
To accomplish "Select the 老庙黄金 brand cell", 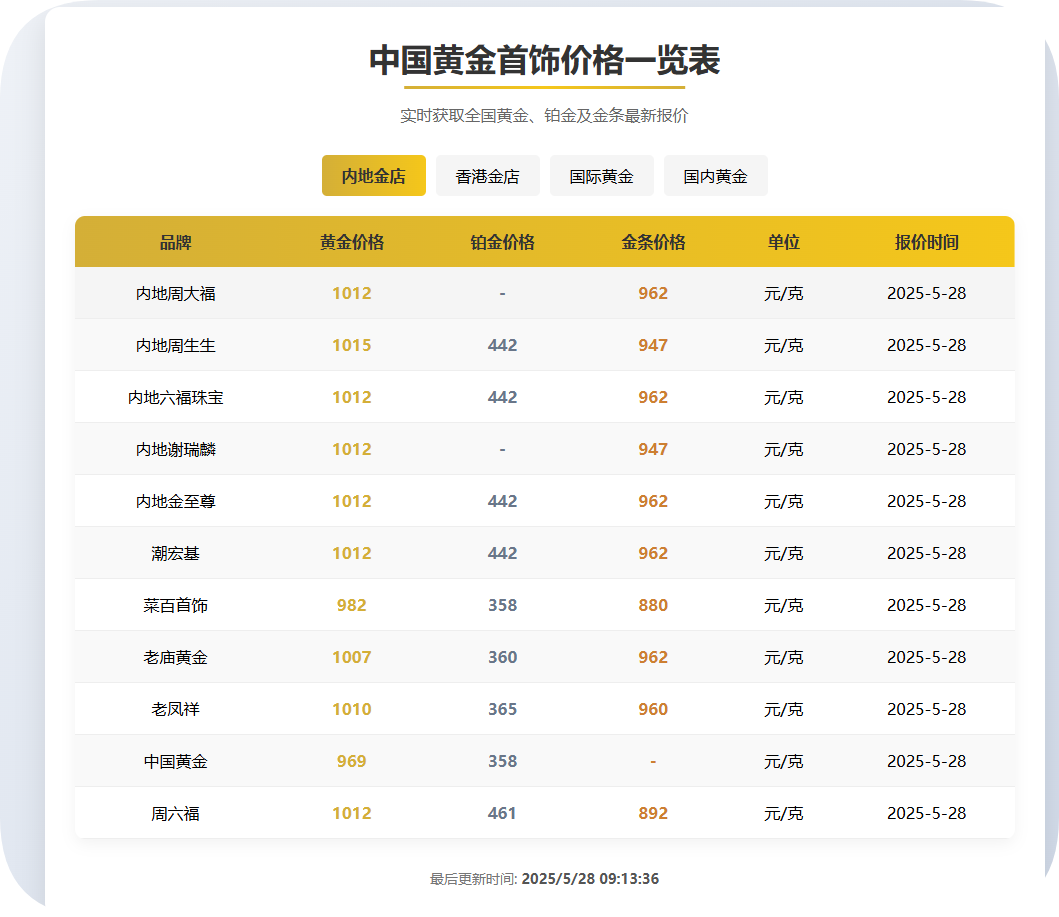I will [x=176, y=657].
